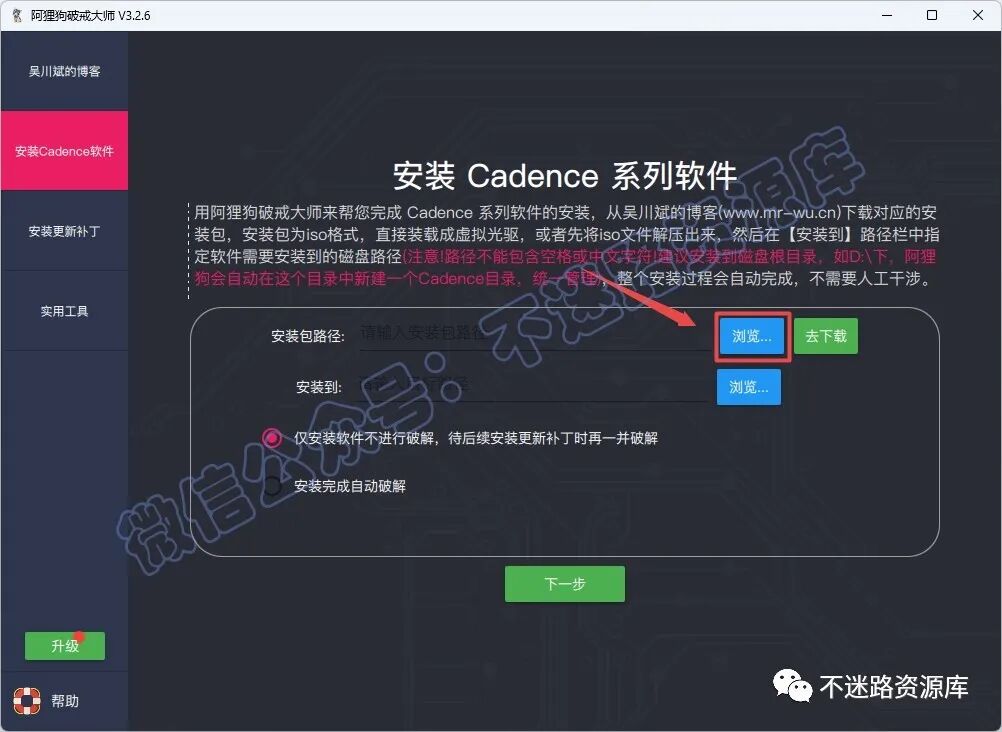Click the 安装包路径: label
Viewport: 1002px width, 732px height.
308,336
